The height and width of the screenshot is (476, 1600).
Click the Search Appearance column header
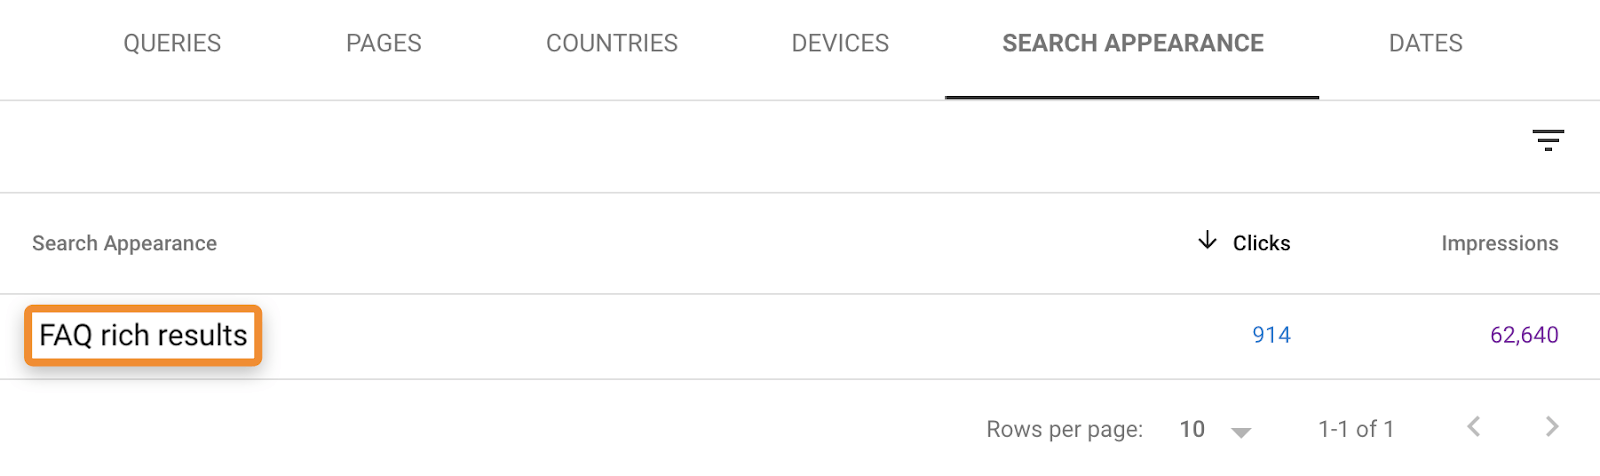pyautogui.click(x=124, y=243)
